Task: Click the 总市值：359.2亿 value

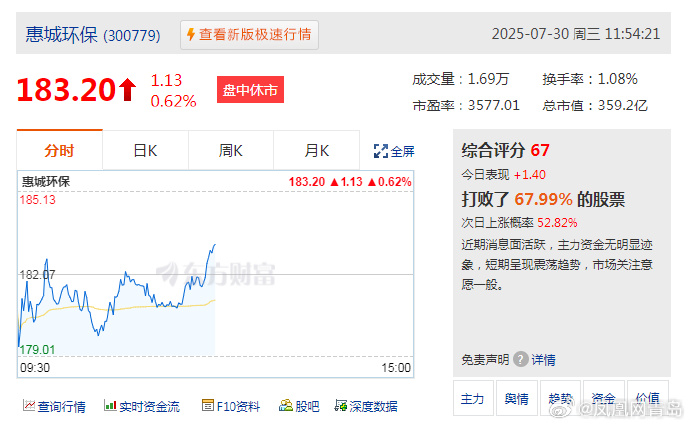Action: pos(595,106)
